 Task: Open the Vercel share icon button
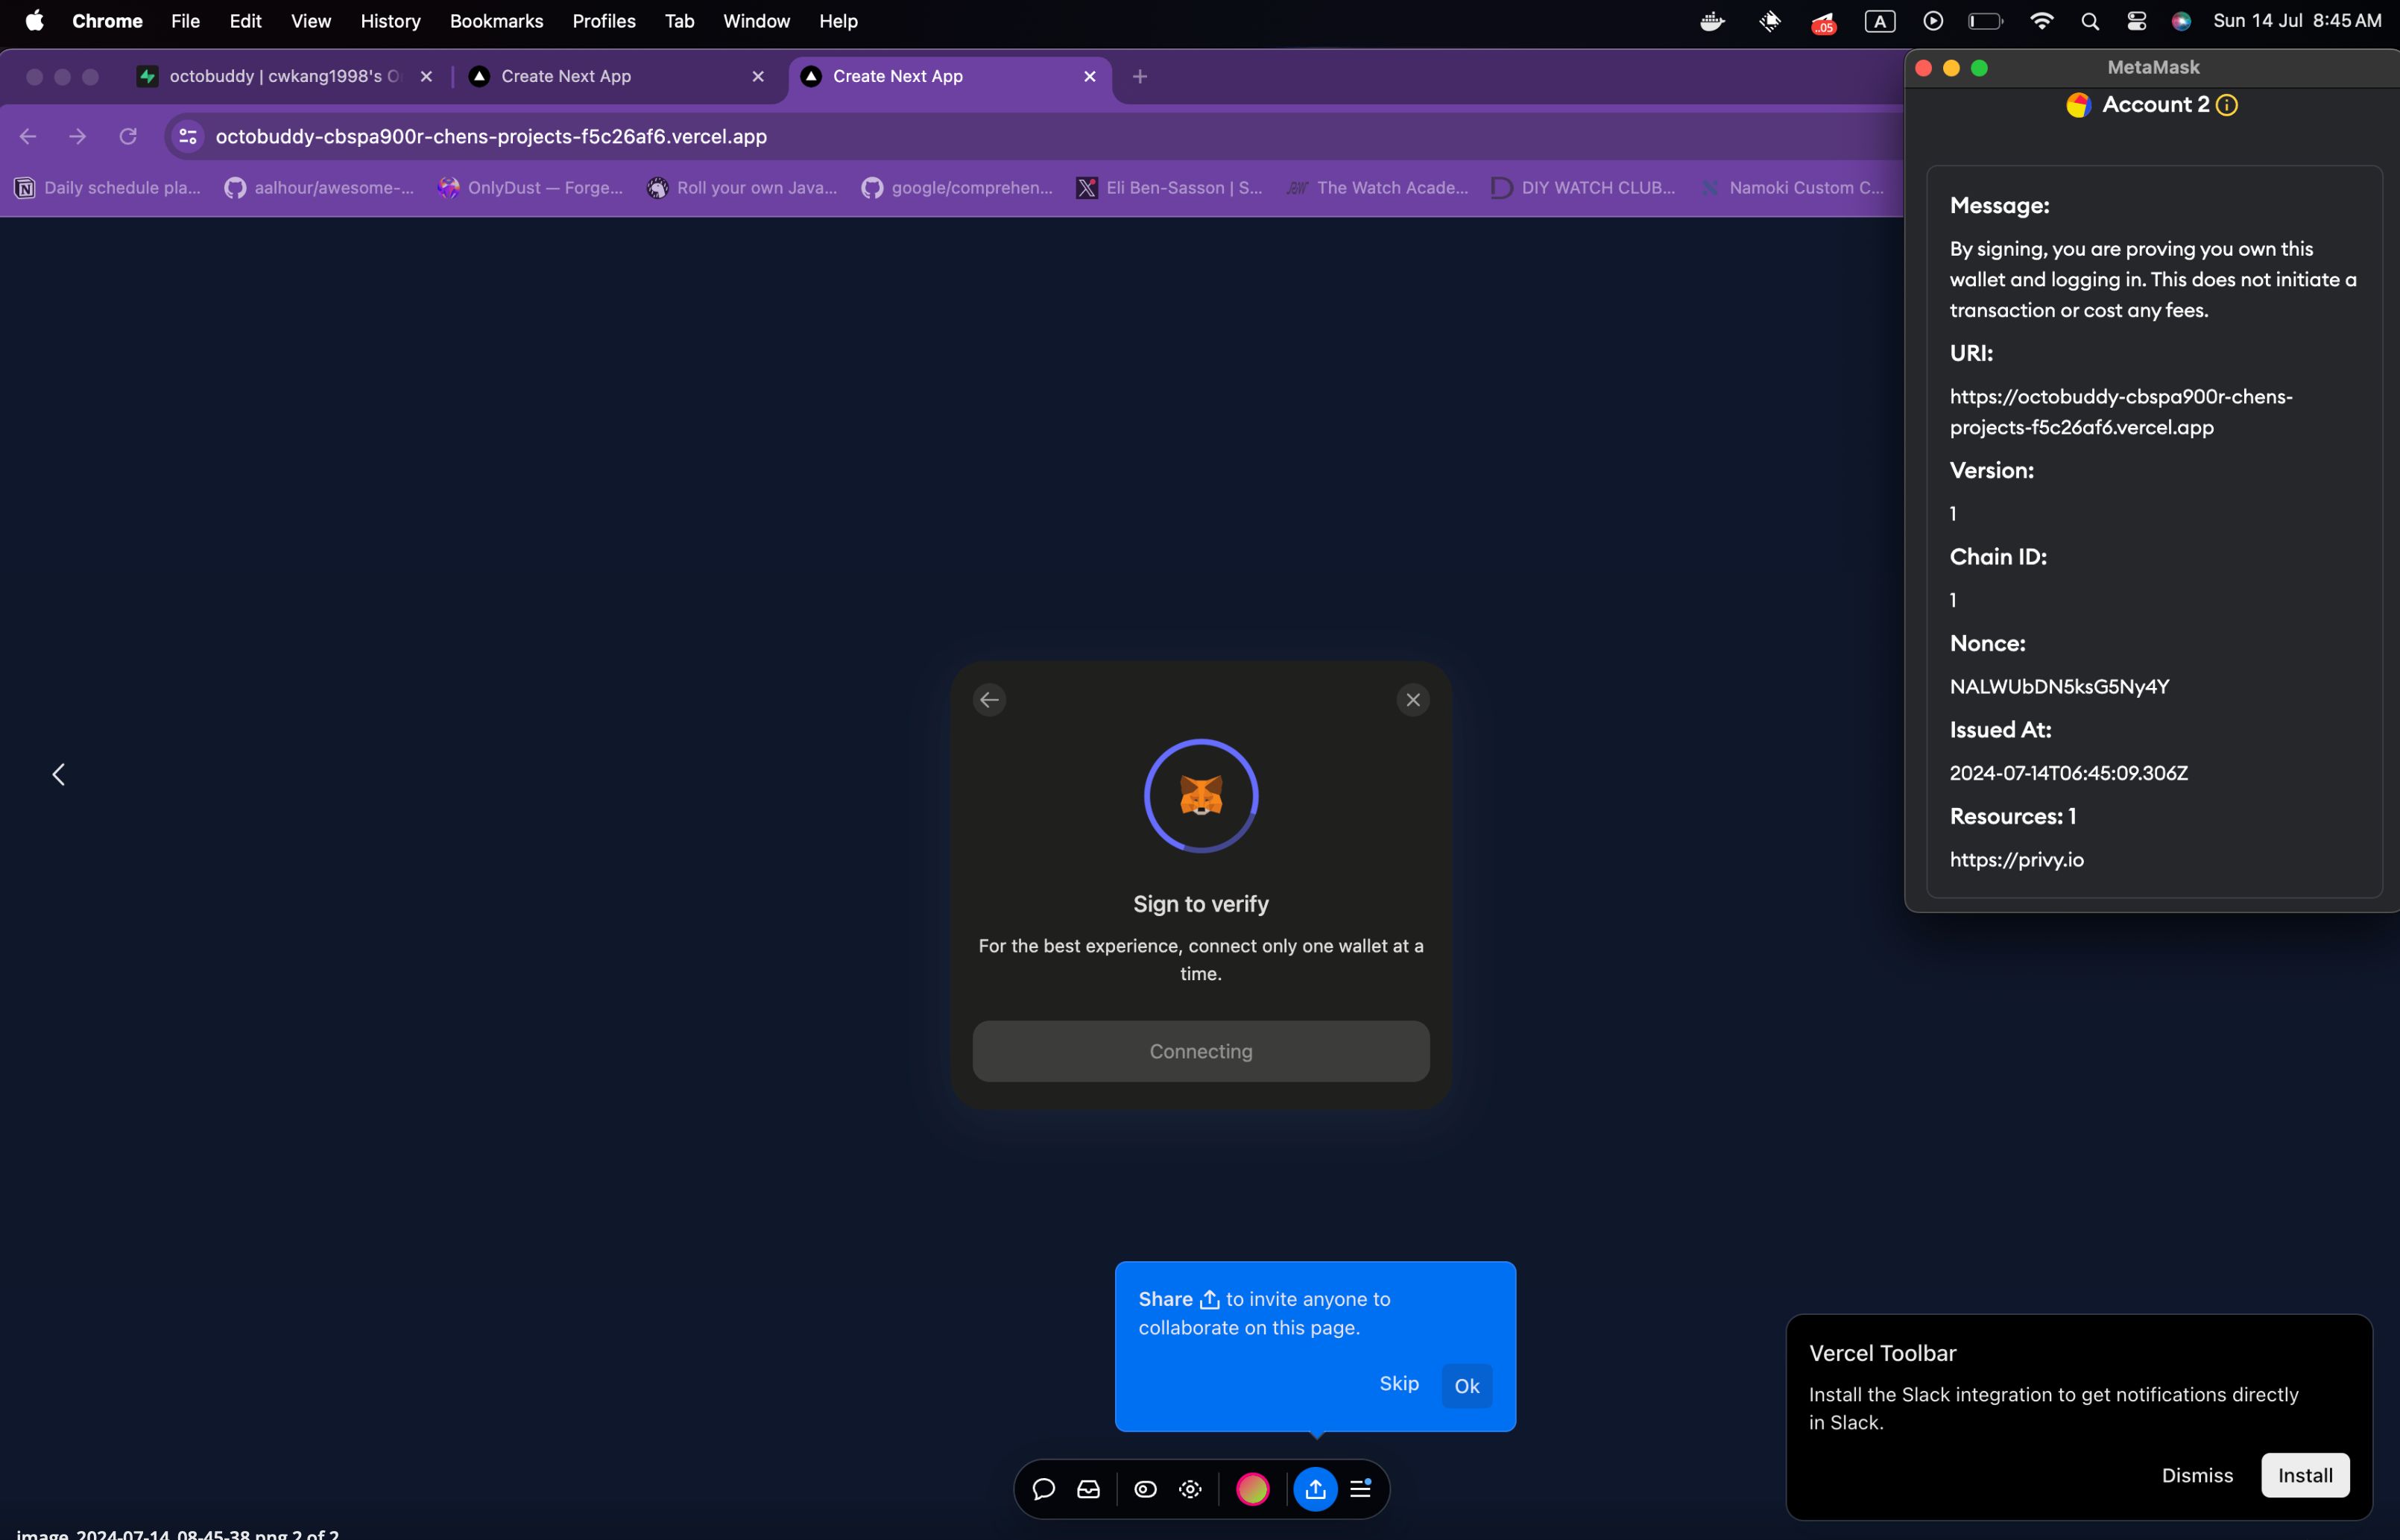(x=1314, y=1489)
